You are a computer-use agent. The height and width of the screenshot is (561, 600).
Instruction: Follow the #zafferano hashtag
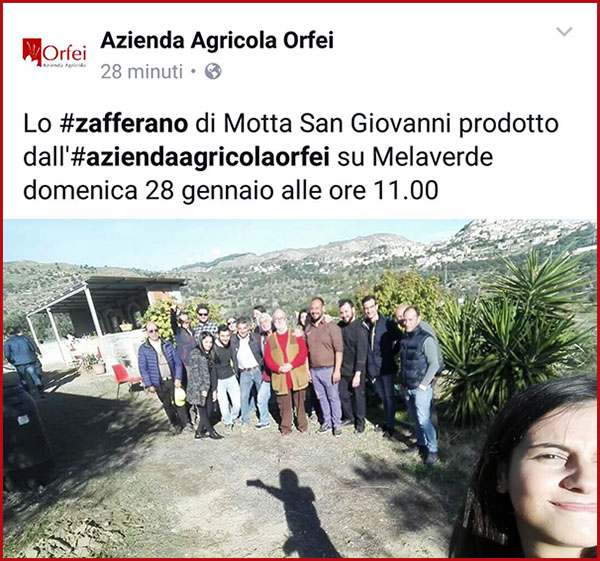[124, 124]
